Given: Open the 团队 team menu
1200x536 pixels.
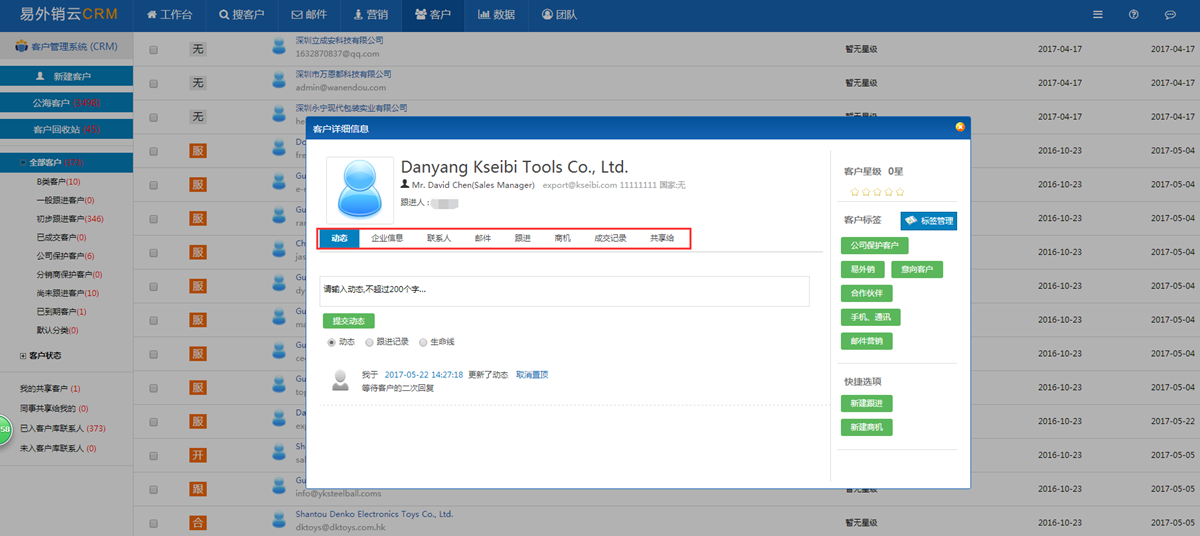Looking at the screenshot, I should (x=559, y=15).
